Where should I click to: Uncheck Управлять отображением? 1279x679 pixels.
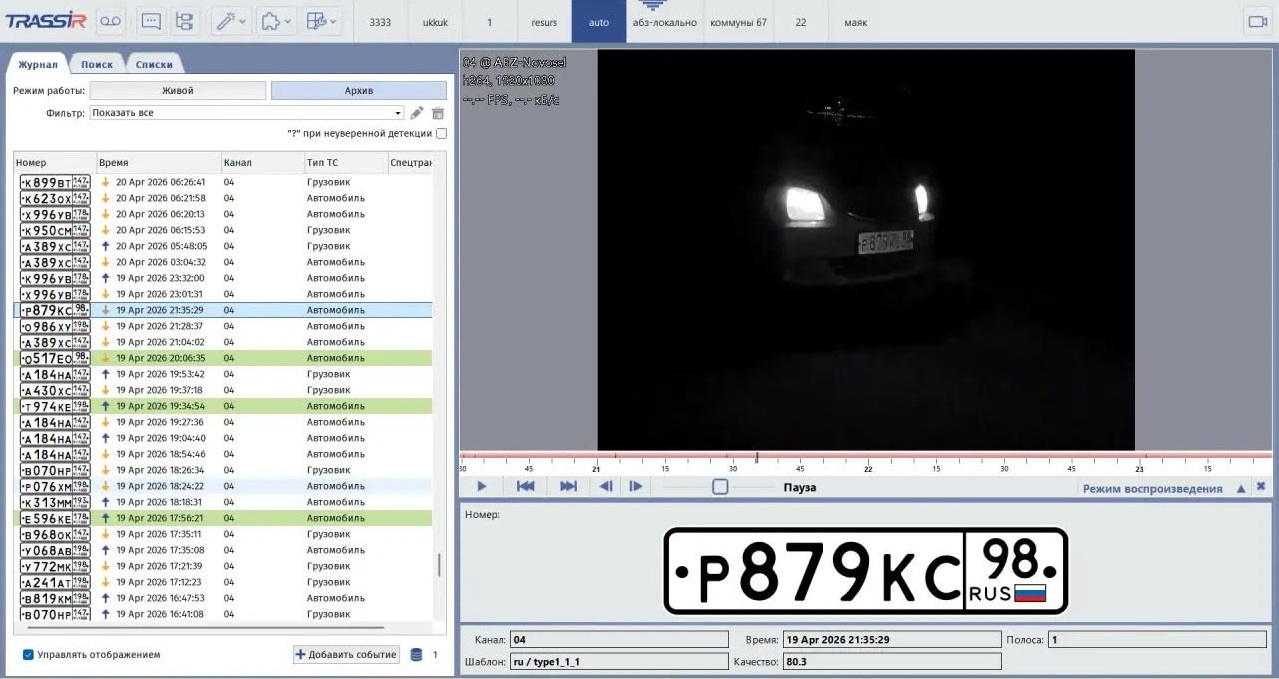tap(28, 655)
